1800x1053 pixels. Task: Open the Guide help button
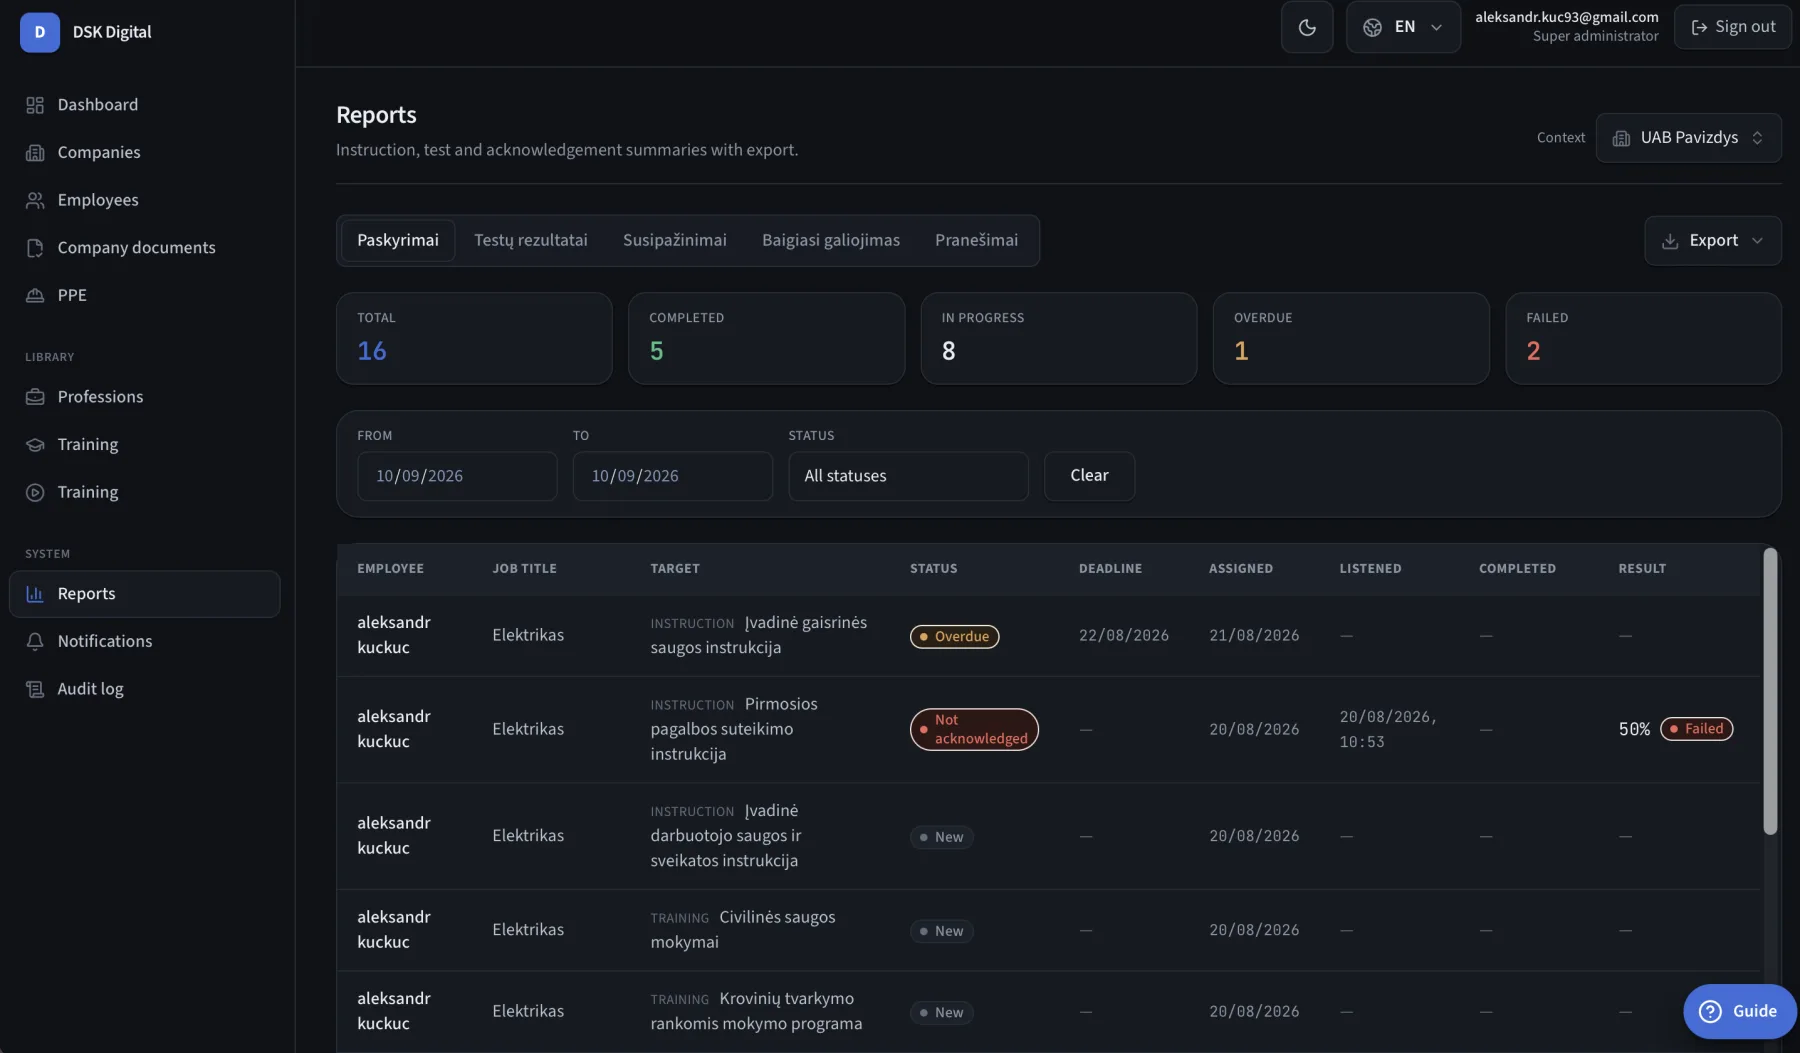(1739, 1011)
